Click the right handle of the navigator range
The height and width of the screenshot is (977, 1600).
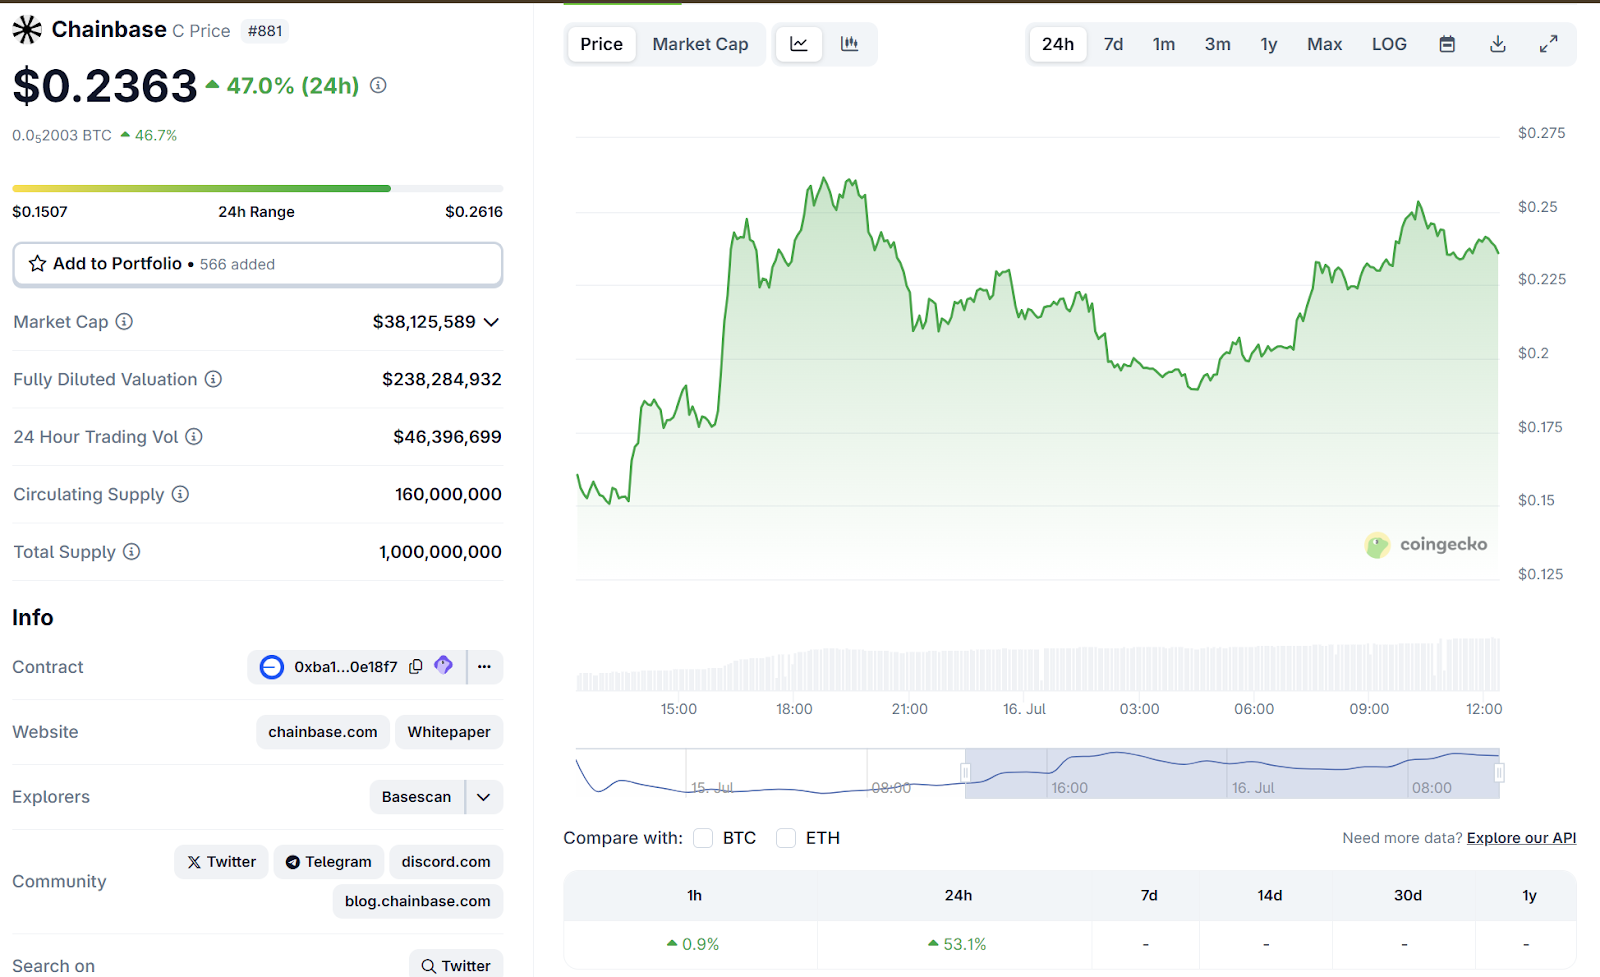point(1499,773)
